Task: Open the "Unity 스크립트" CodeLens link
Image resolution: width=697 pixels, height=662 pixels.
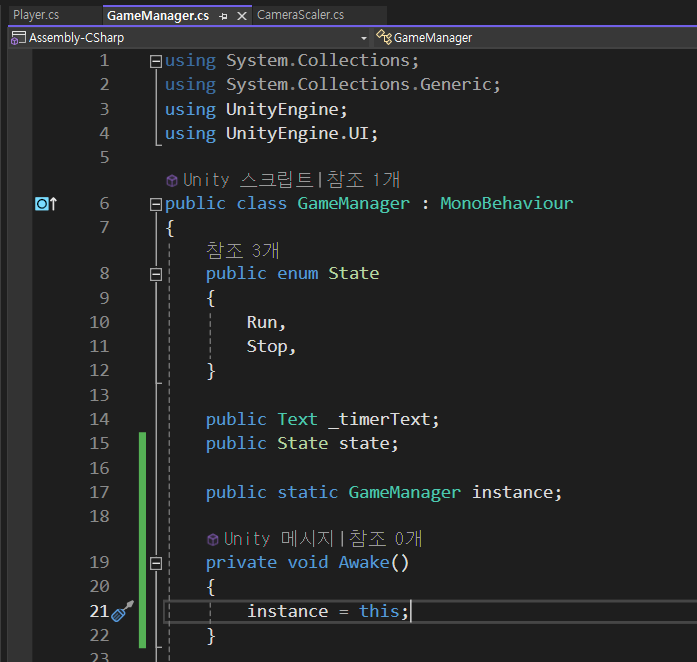Action: coord(248,180)
